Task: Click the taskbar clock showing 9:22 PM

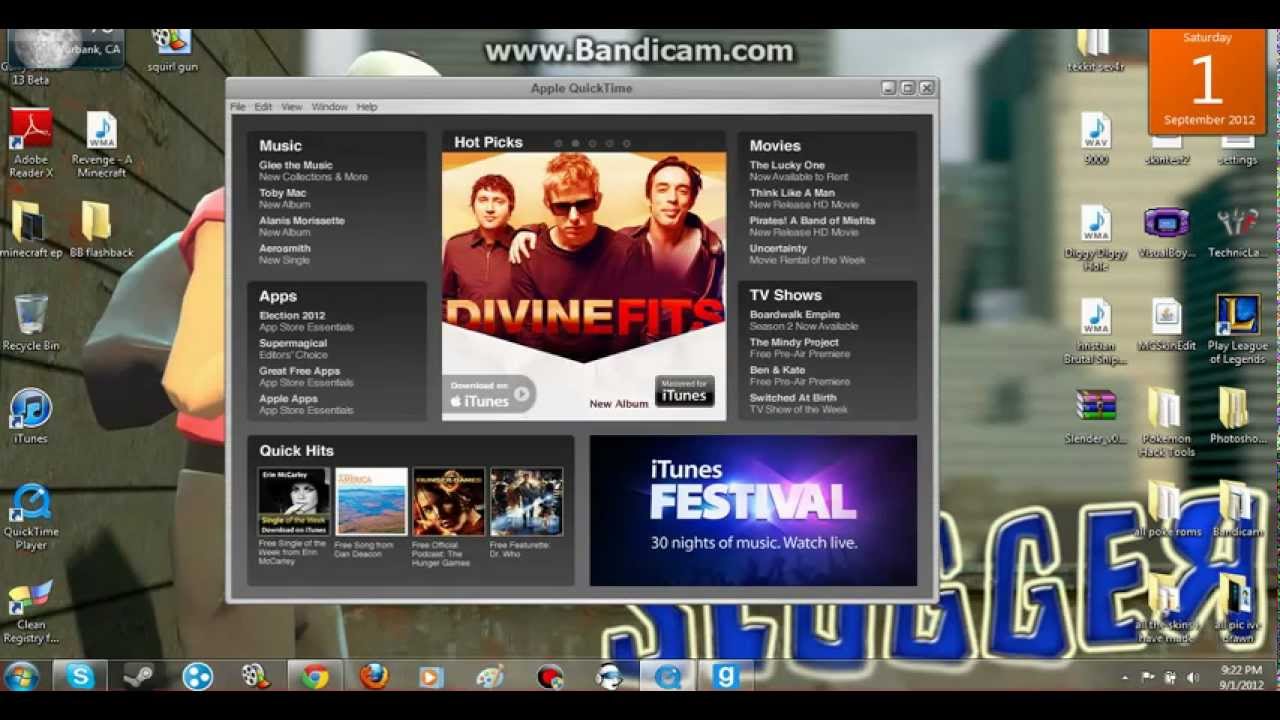Action: point(1241,677)
